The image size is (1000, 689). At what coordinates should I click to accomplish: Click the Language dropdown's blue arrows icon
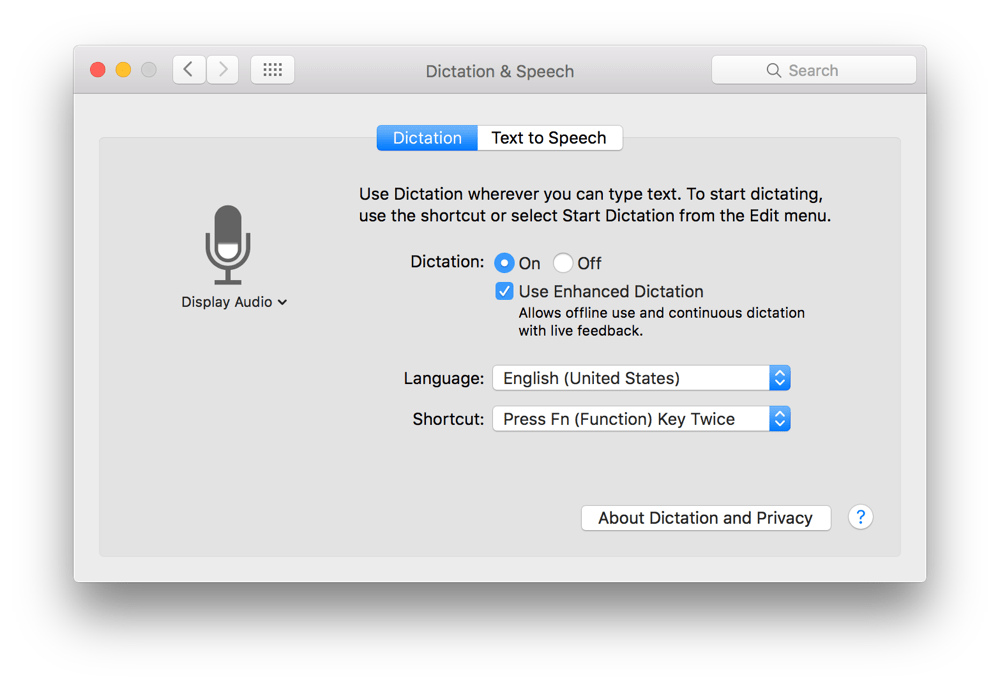(x=780, y=378)
